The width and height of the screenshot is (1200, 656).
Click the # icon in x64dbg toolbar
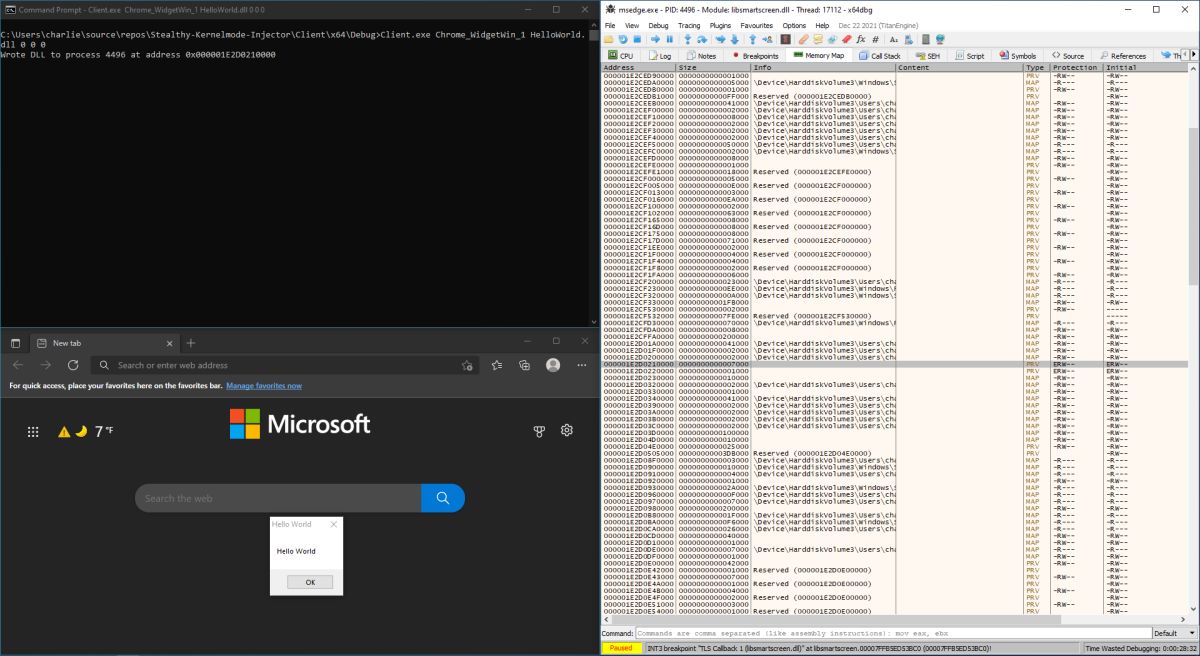click(x=875, y=39)
